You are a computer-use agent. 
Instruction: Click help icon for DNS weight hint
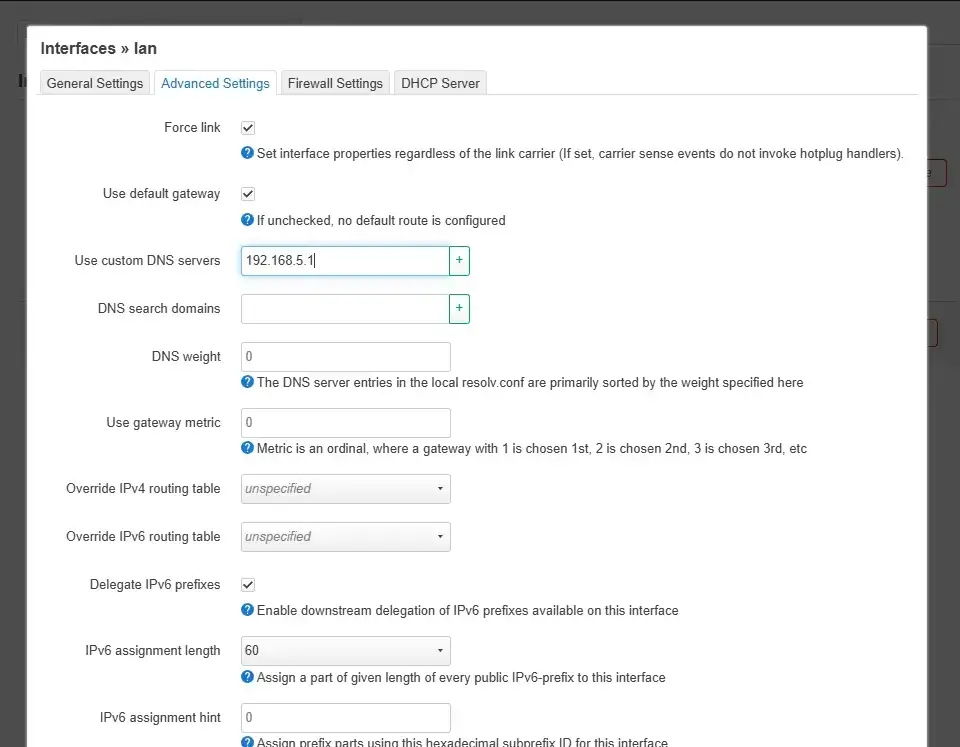[x=247, y=382]
